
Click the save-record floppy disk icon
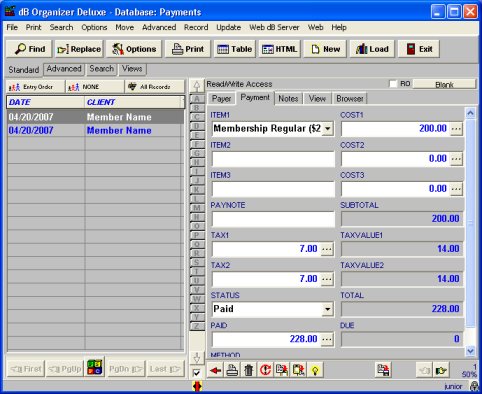click(x=383, y=370)
